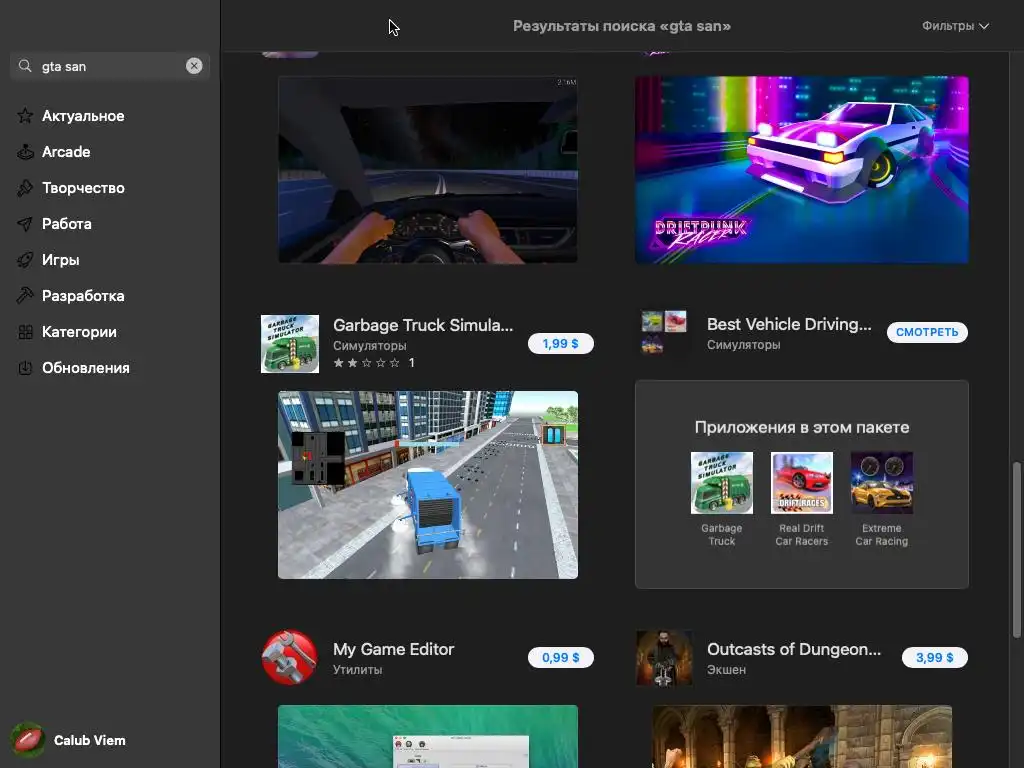The width and height of the screenshot is (1024, 768).
Task: Click the Творчество brush icon
Action: point(25,188)
